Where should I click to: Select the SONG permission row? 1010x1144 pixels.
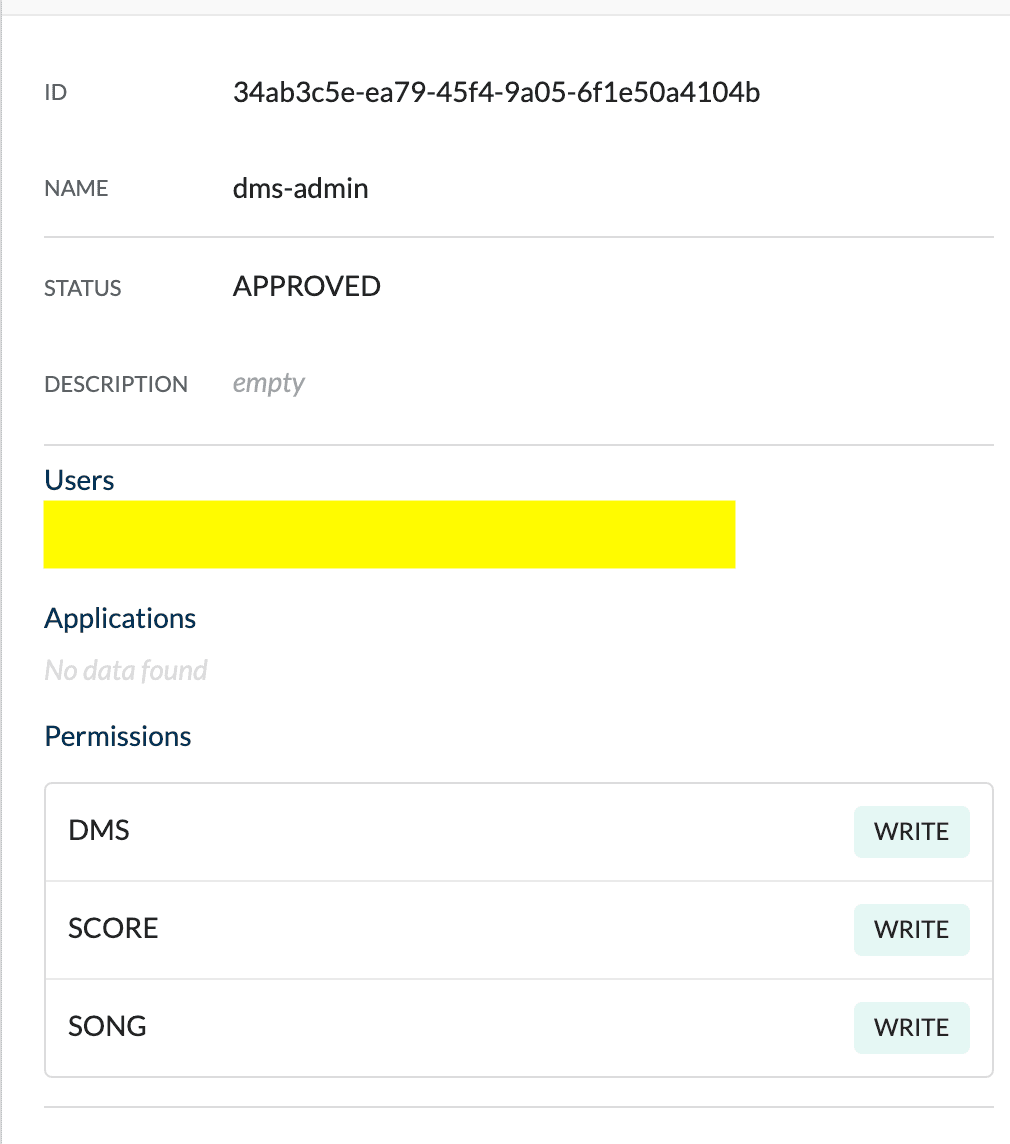coord(519,1027)
